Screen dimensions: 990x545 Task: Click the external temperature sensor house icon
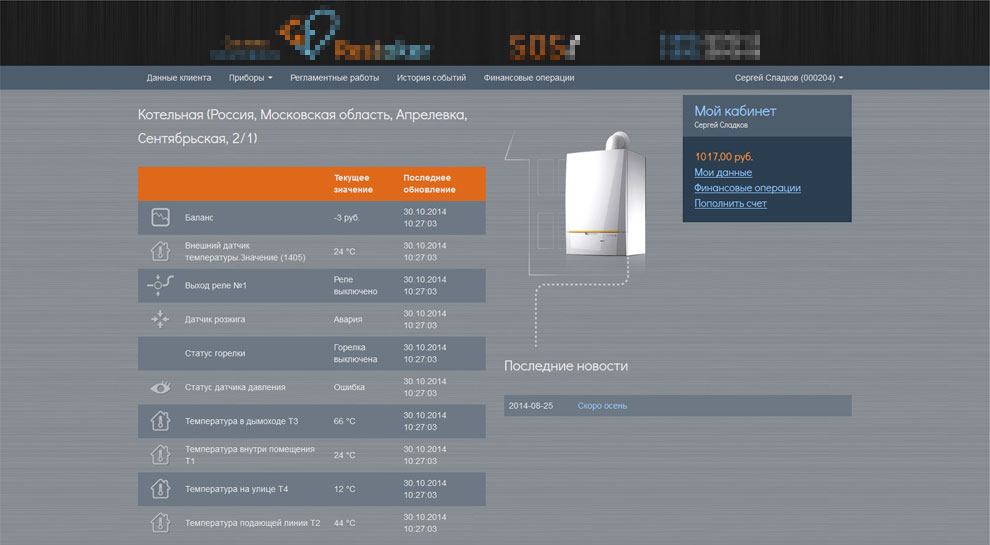click(160, 251)
